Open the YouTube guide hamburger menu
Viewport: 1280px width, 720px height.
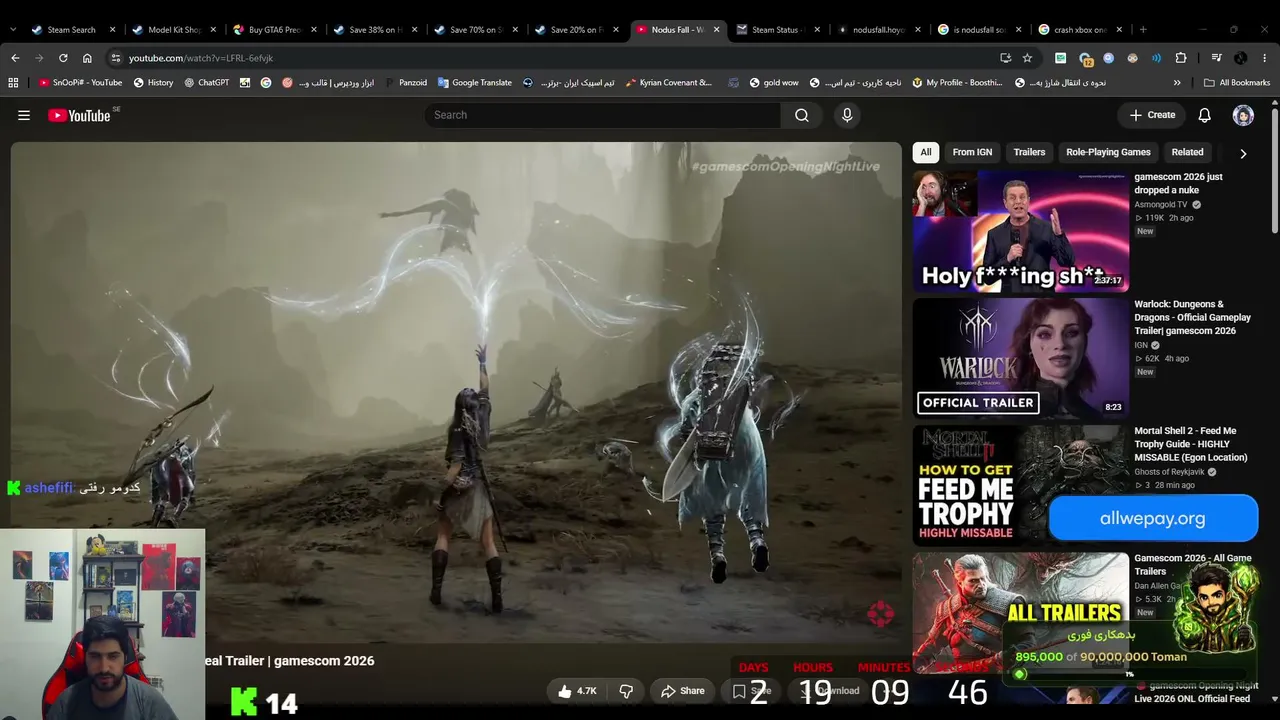tap(24, 115)
